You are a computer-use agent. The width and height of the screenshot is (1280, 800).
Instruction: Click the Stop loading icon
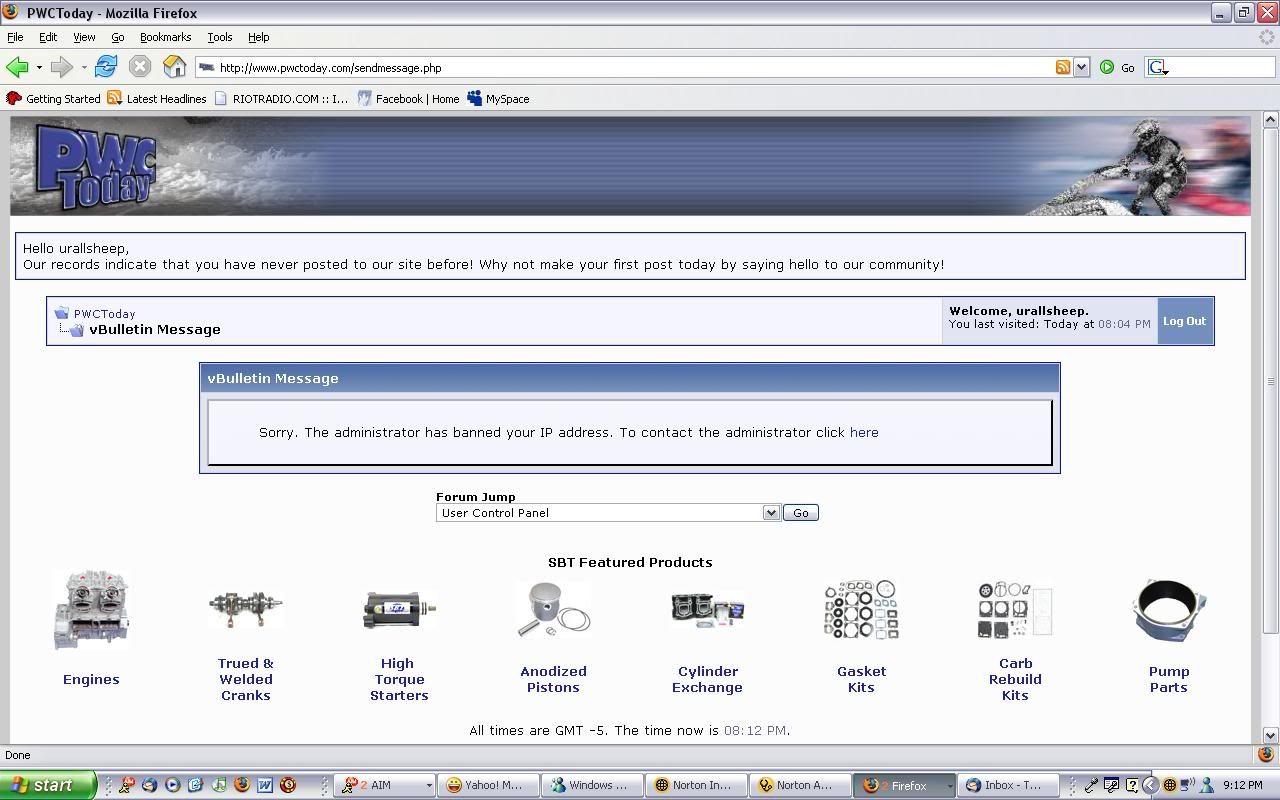click(140, 67)
